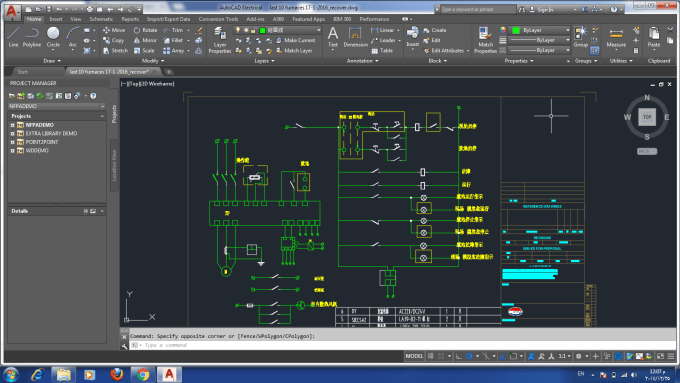This screenshot has width=680, height=383.
Task: Expand the WDDEMO project node
Action: click(13, 151)
